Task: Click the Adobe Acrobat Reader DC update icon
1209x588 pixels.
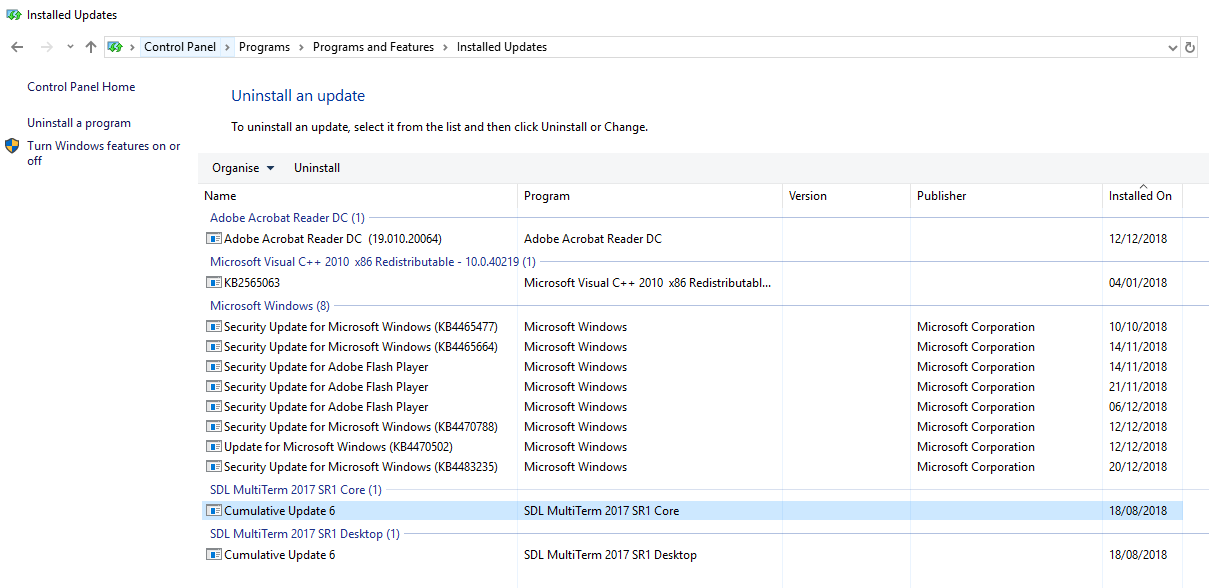Action: [x=213, y=239]
